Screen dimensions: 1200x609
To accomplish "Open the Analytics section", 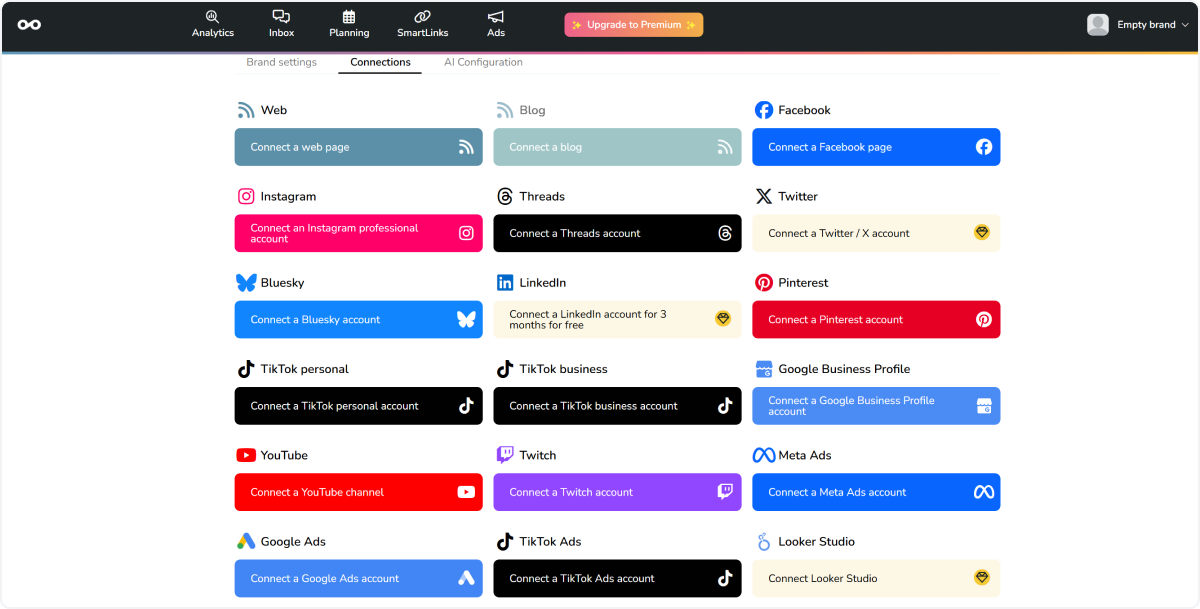I will pos(213,24).
